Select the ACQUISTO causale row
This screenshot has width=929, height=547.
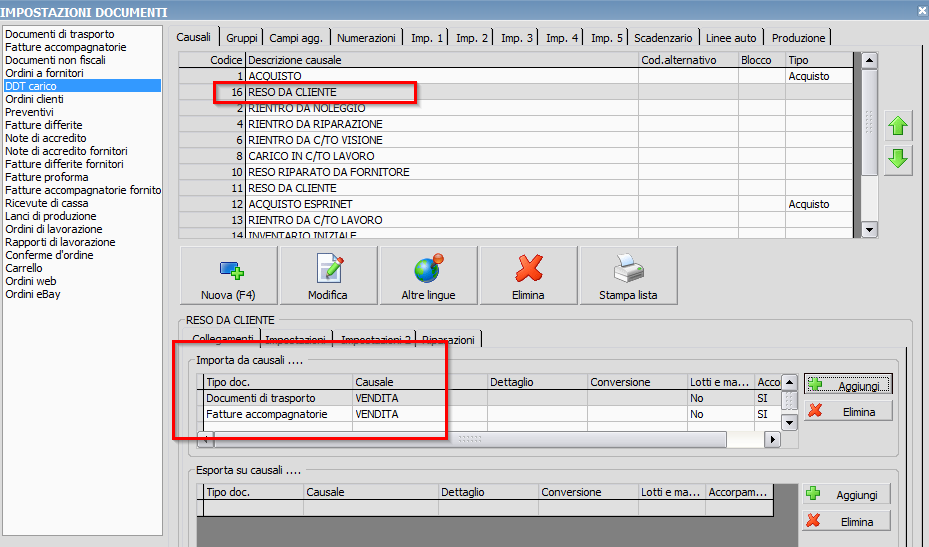click(x=515, y=76)
